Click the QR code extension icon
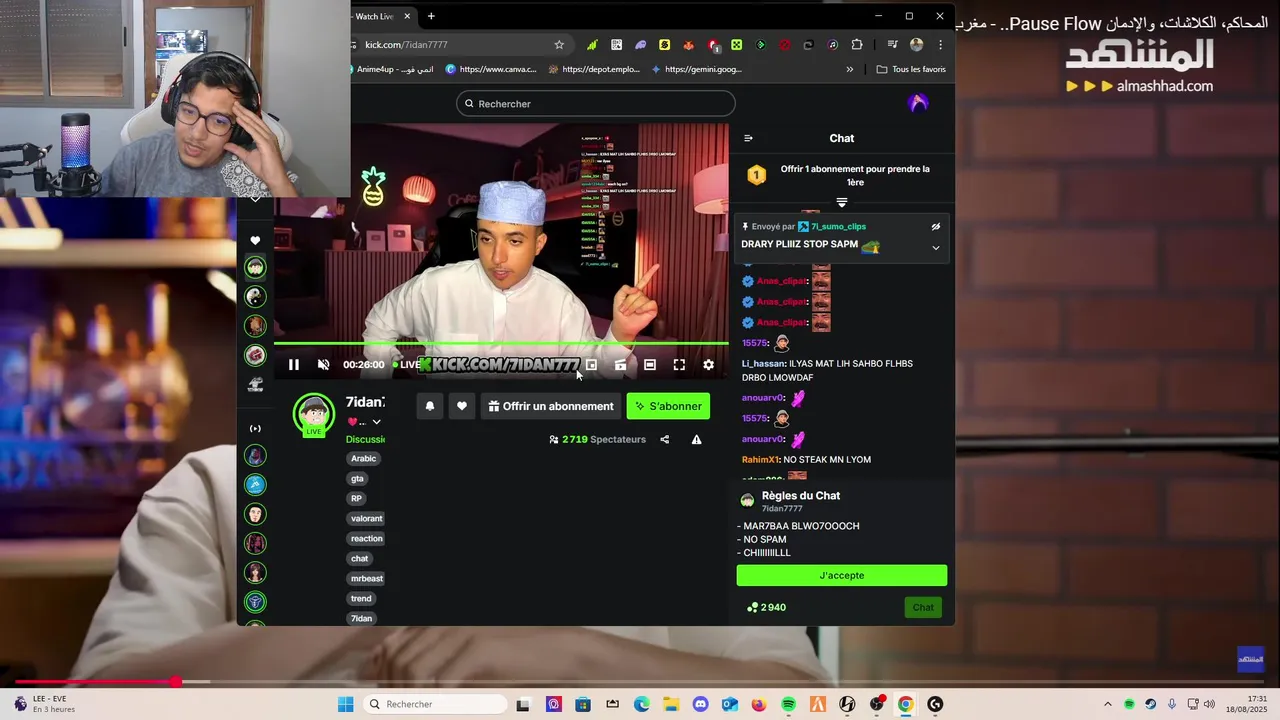Image resolution: width=1280 pixels, height=720 pixels. 616,45
